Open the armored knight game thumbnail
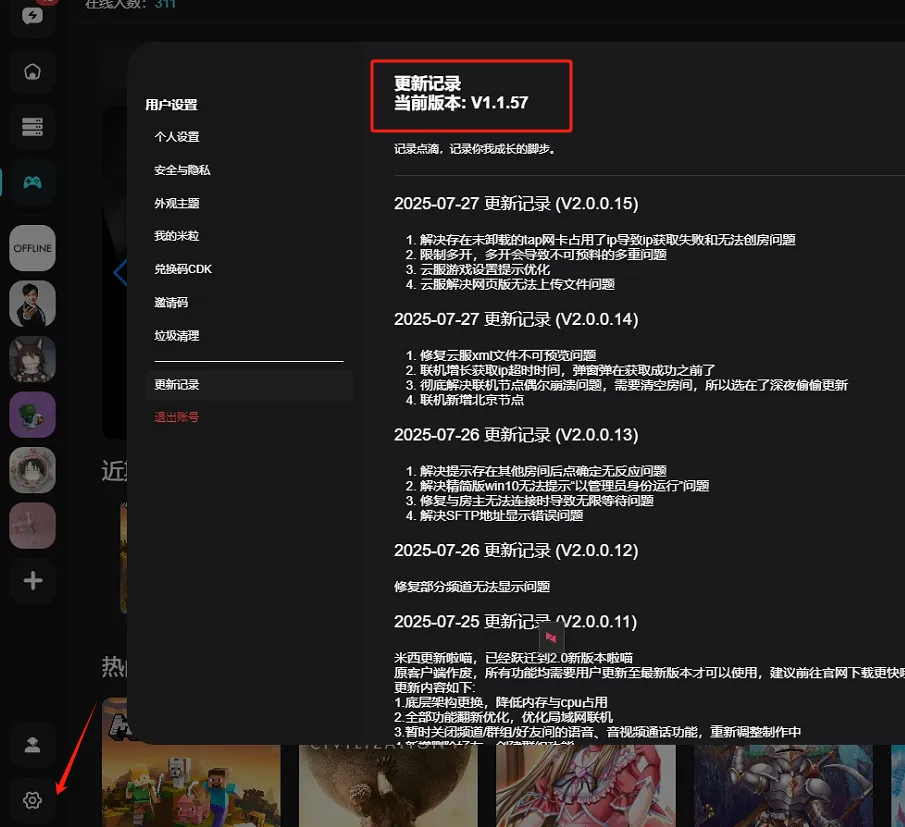Image resolution: width=905 pixels, height=827 pixels. (783, 785)
